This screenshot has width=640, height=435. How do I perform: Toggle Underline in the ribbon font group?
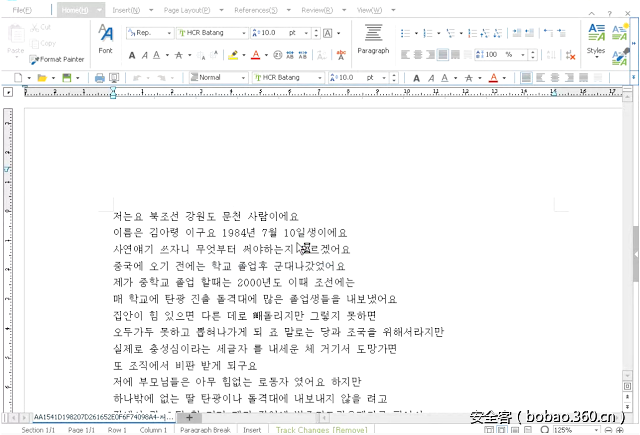(157, 55)
